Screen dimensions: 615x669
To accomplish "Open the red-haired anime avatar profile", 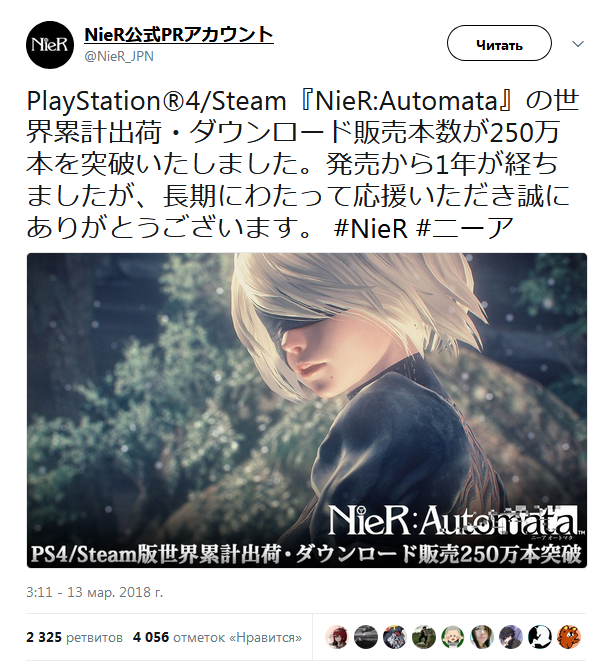I will [337, 637].
